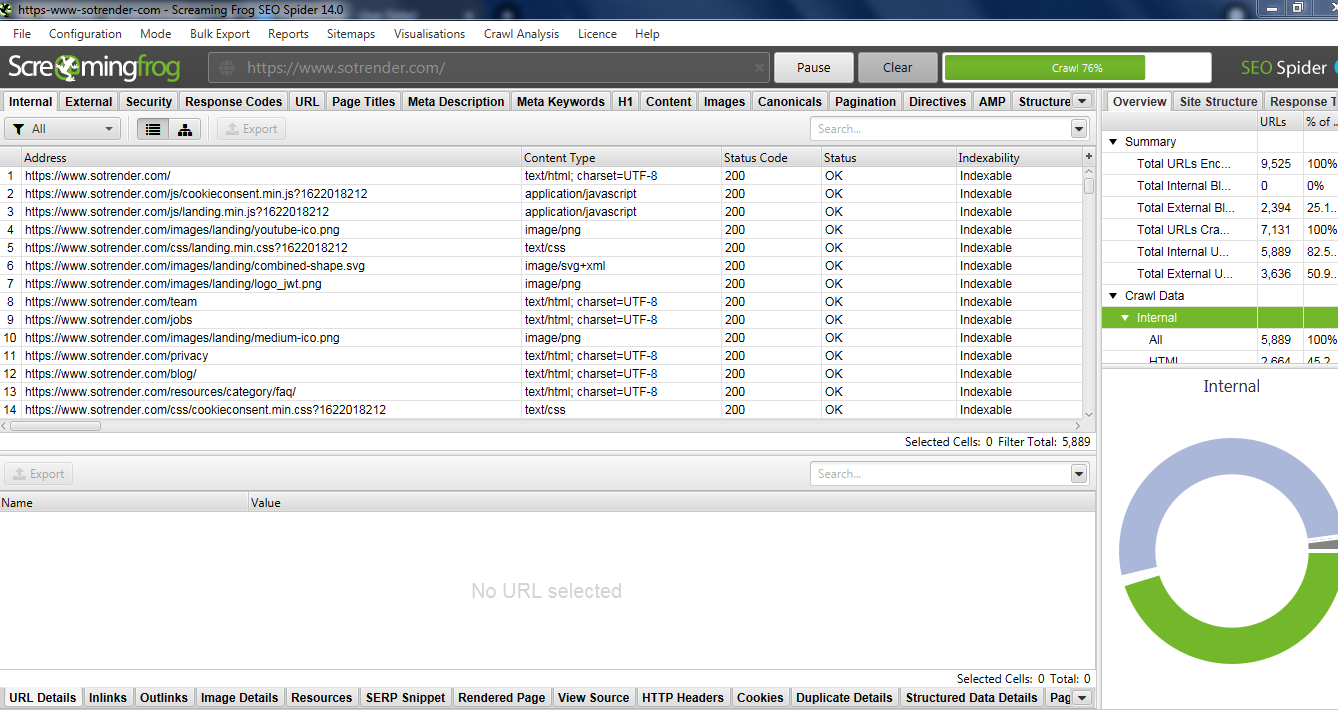The width and height of the screenshot is (1338, 710).
Task: Clear the URL field with X icon
Action: point(759,68)
